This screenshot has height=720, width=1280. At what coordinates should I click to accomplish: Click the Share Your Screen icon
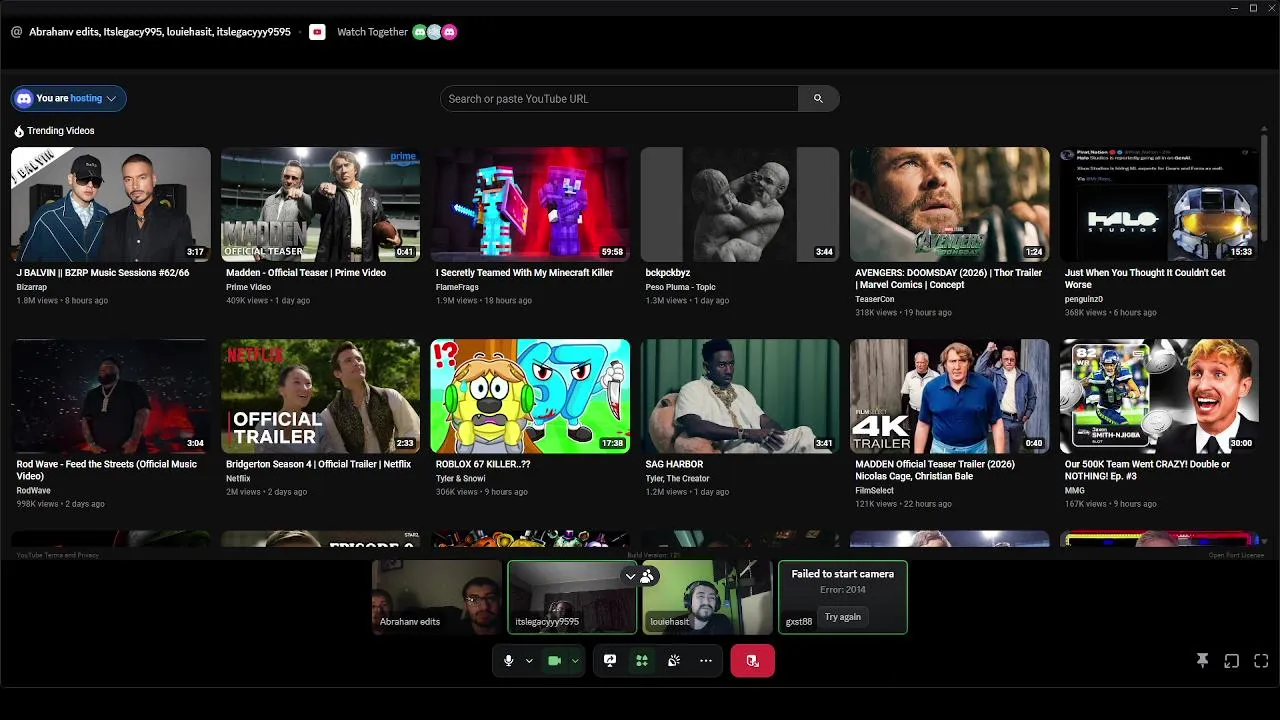610,661
